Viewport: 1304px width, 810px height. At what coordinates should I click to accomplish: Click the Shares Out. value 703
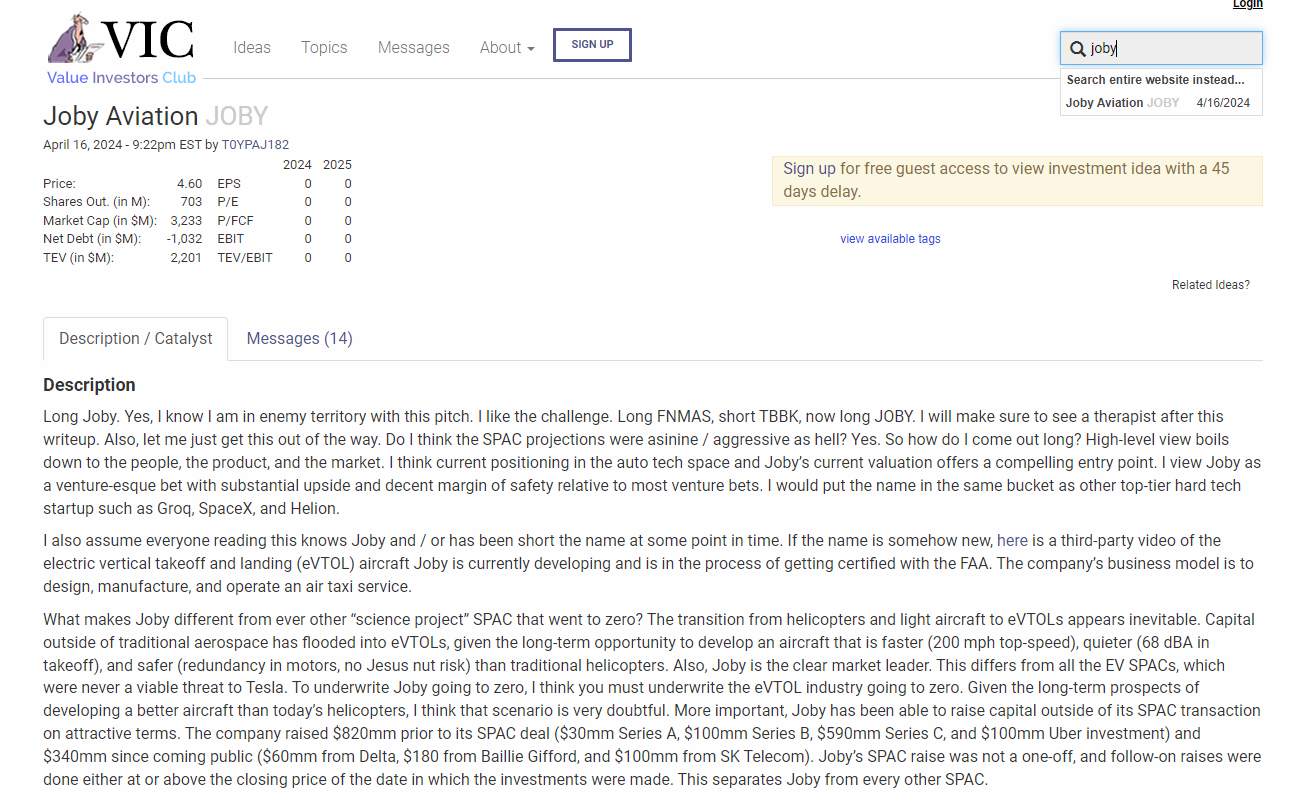point(191,202)
